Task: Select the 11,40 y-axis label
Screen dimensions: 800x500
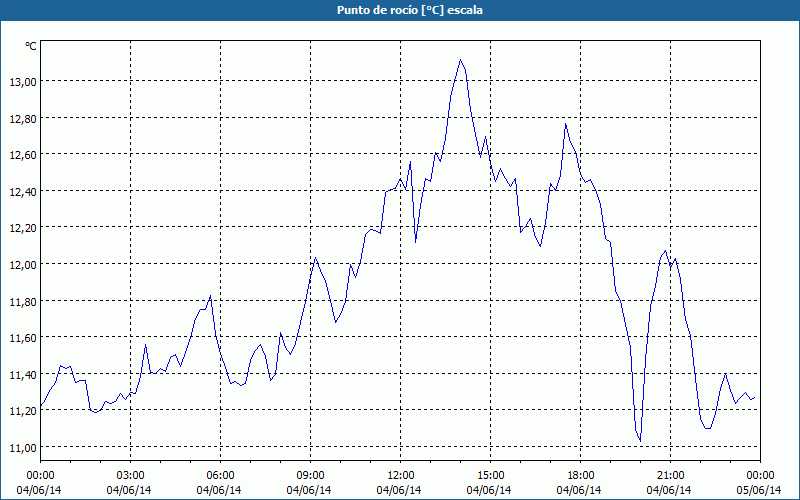Action: (x=23, y=374)
